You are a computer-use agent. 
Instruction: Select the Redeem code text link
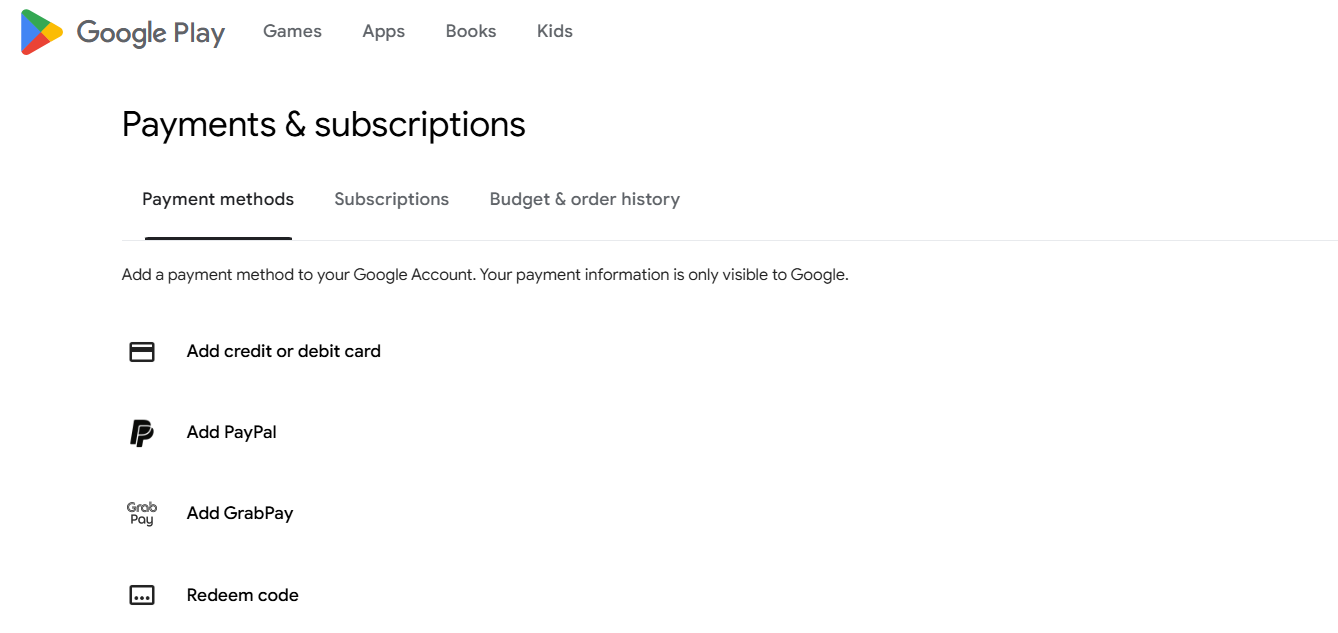click(243, 595)
